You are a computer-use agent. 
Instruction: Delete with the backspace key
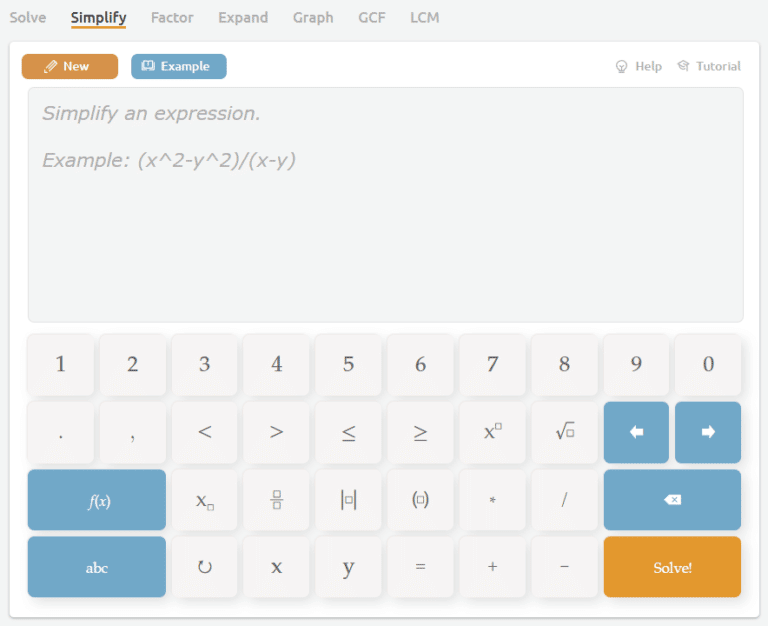(x=672, y=500)
